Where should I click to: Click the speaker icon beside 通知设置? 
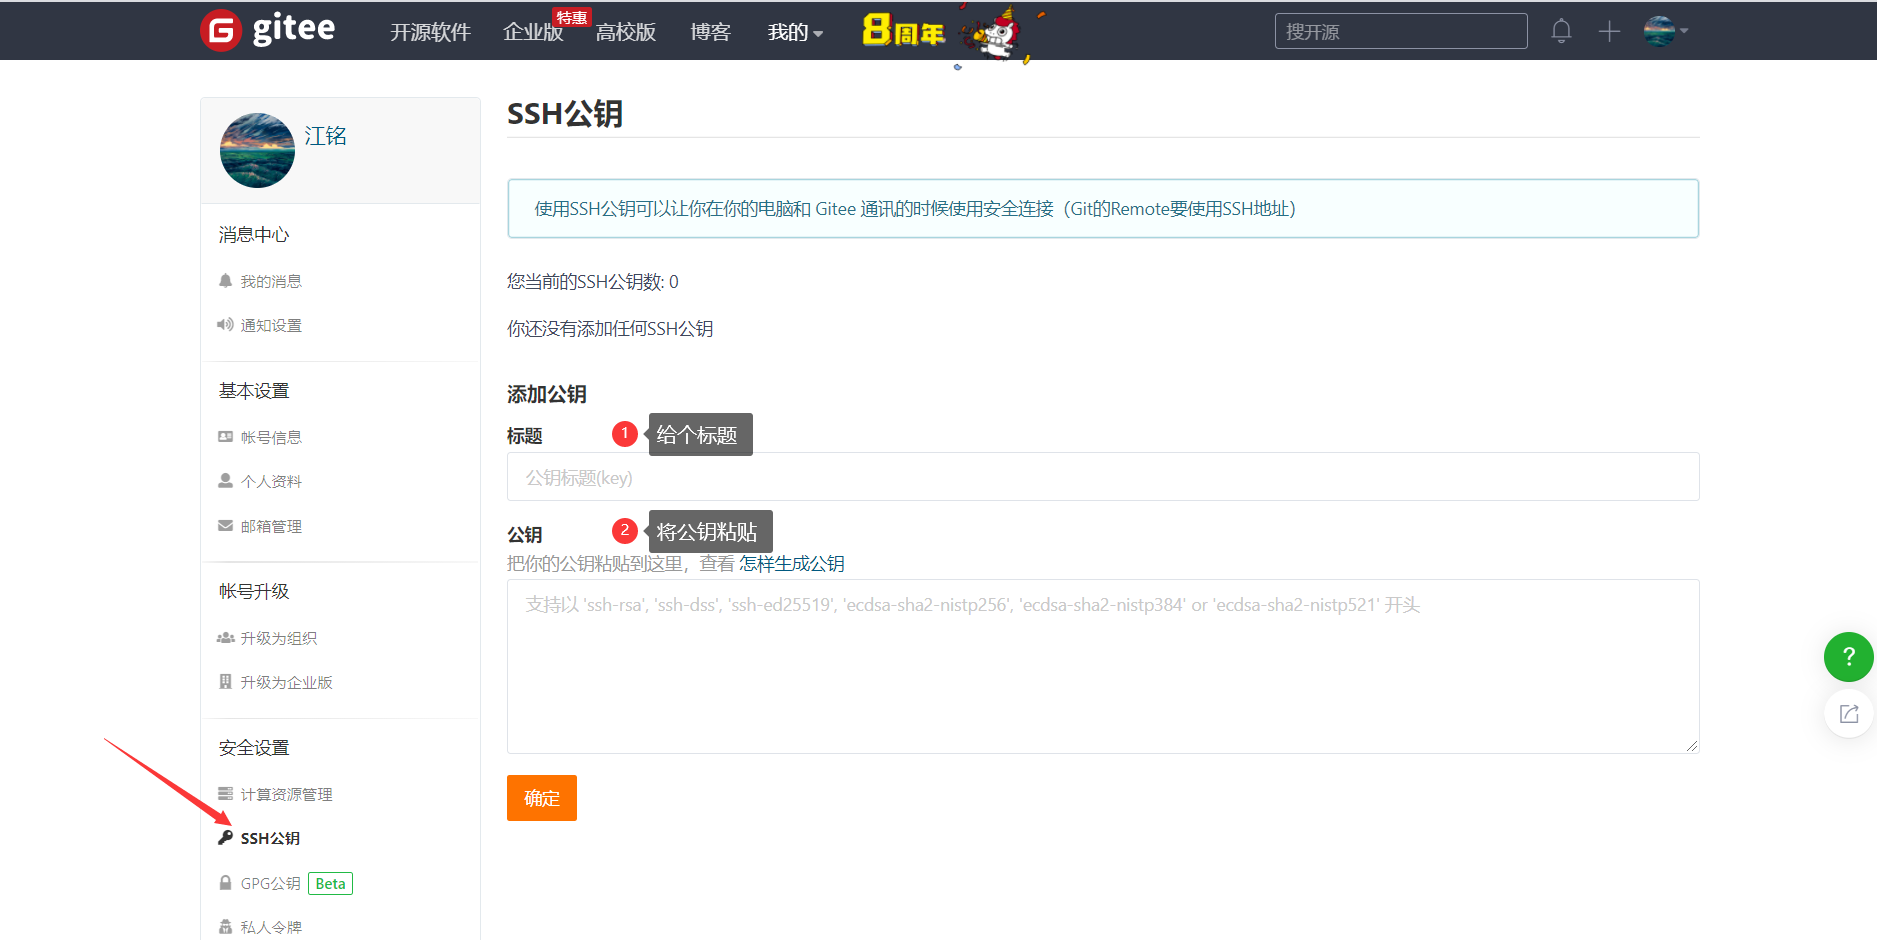coord(225,324)
